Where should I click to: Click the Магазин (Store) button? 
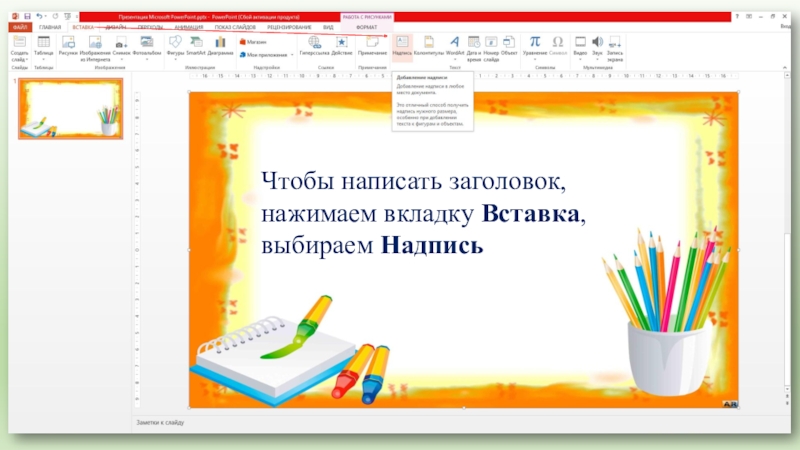254,42
